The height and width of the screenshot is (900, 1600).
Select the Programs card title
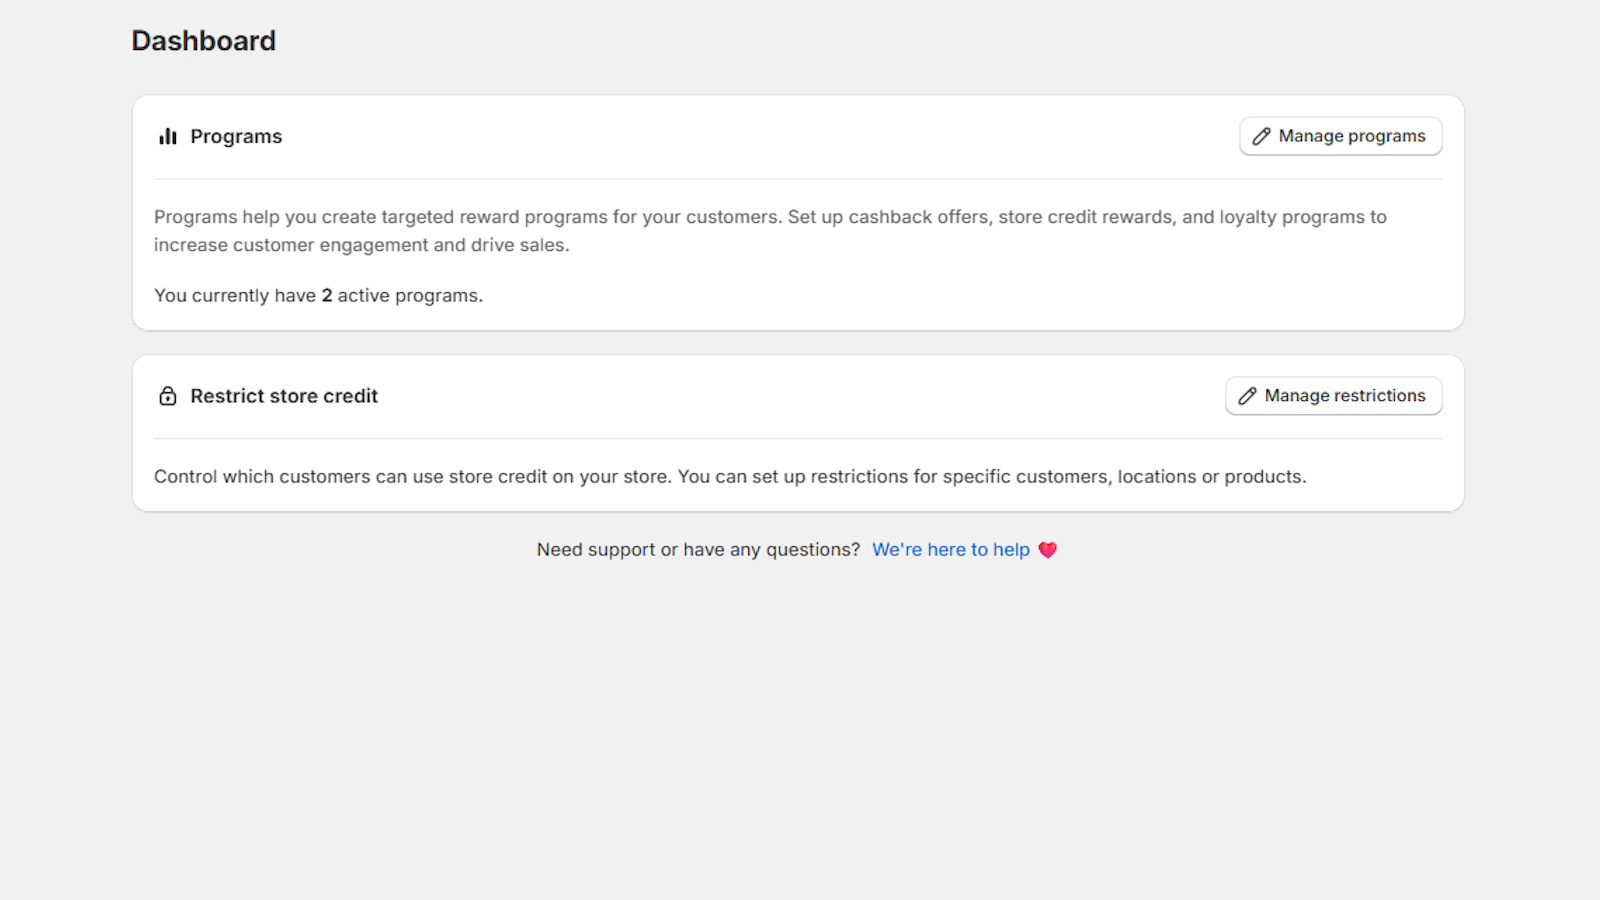pyautogui.click(x=236, y=137)
